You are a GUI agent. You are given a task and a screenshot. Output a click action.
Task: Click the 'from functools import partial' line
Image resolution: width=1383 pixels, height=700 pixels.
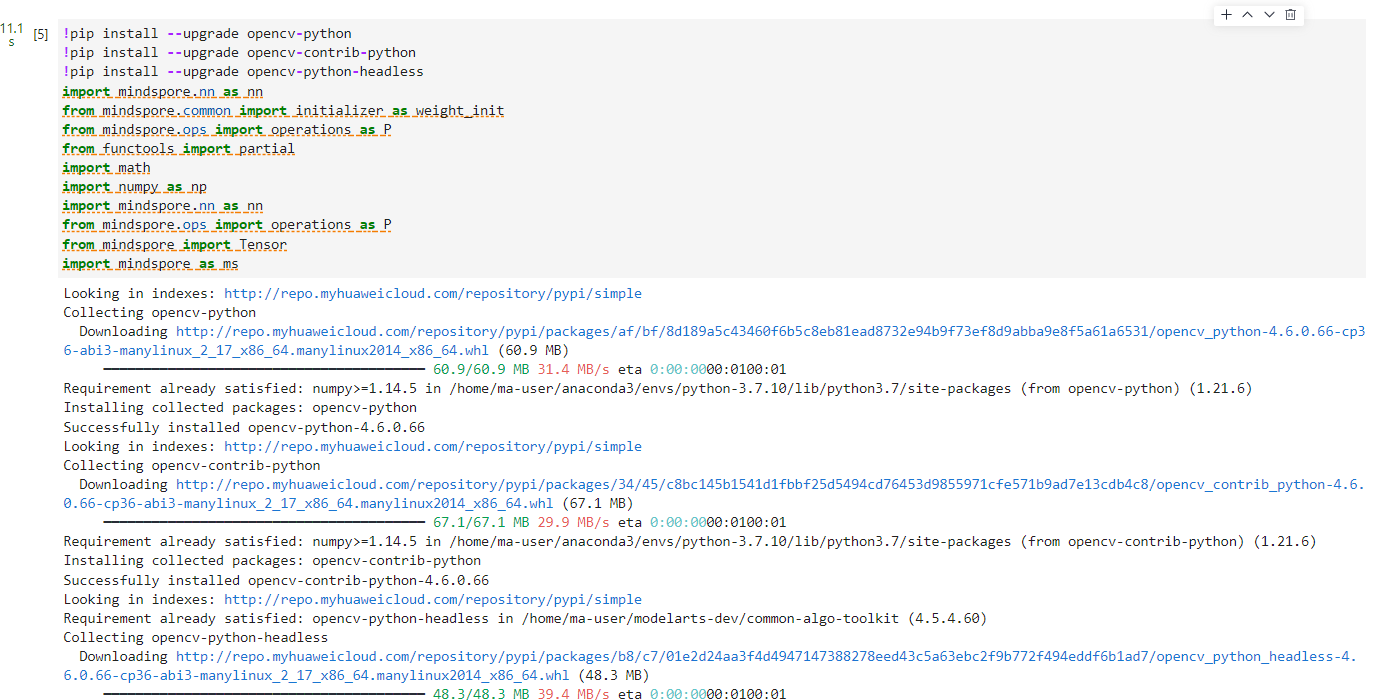178,149
